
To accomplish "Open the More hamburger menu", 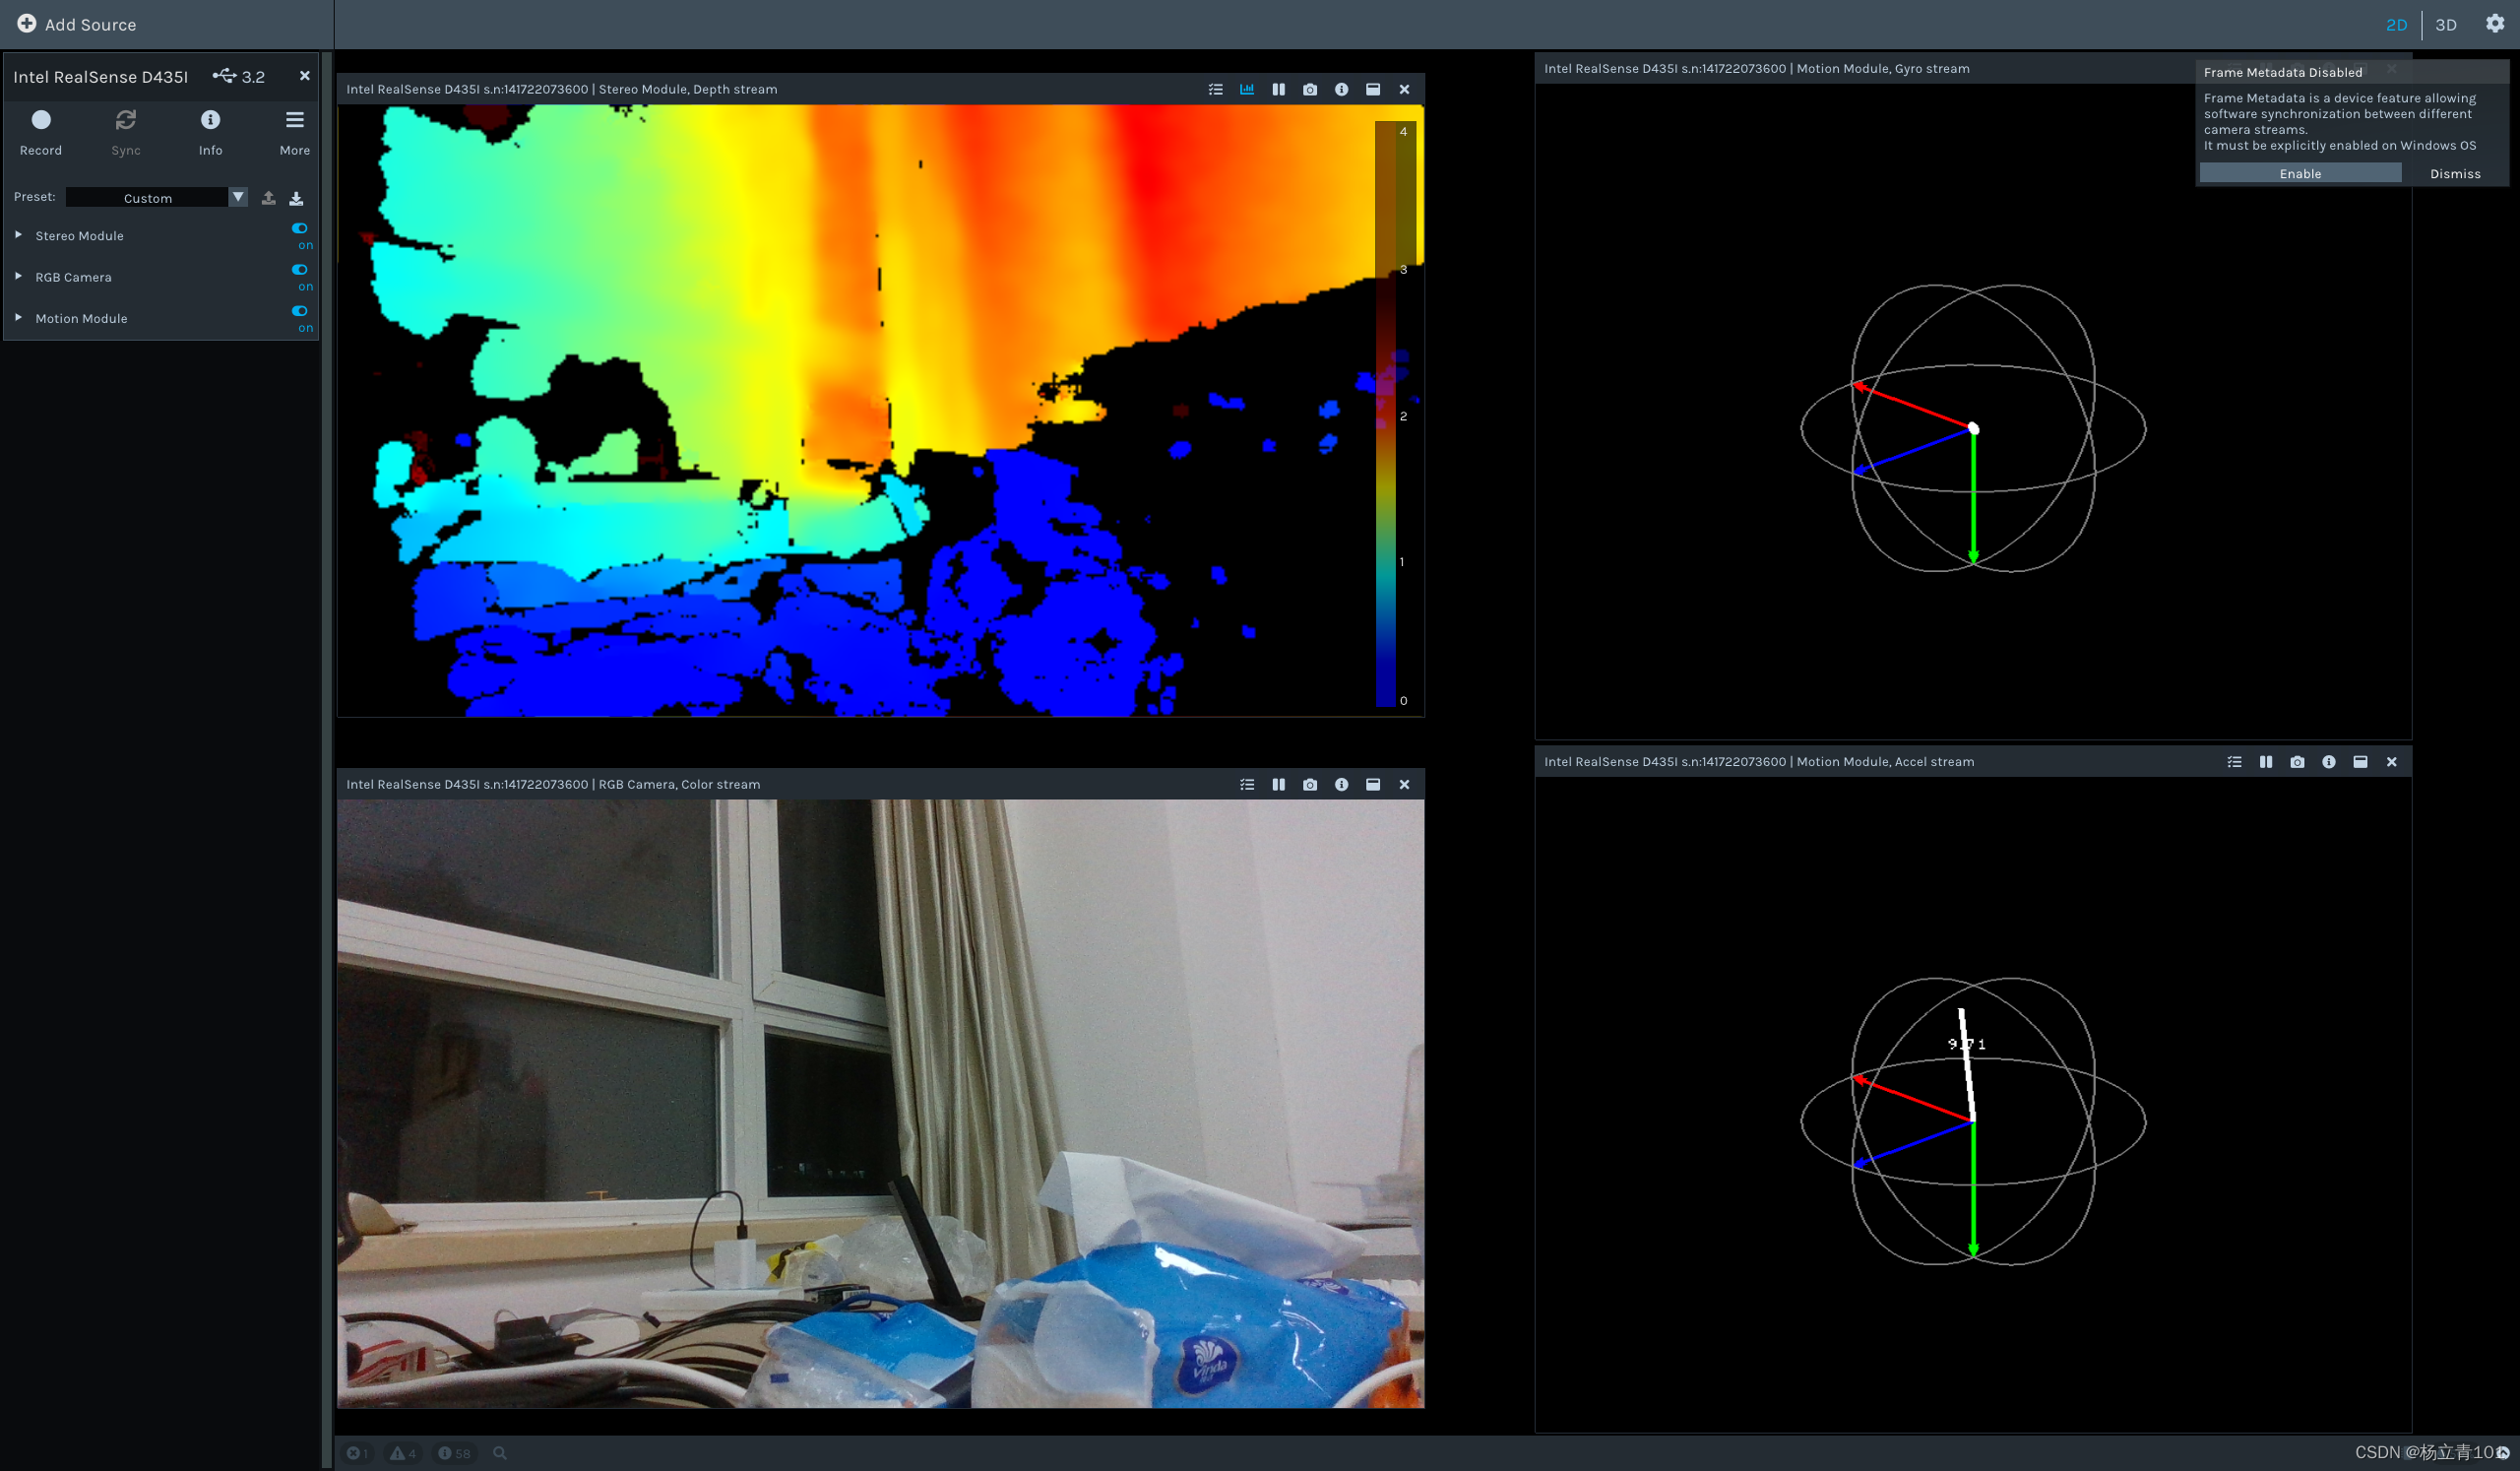I will (294, 121).
